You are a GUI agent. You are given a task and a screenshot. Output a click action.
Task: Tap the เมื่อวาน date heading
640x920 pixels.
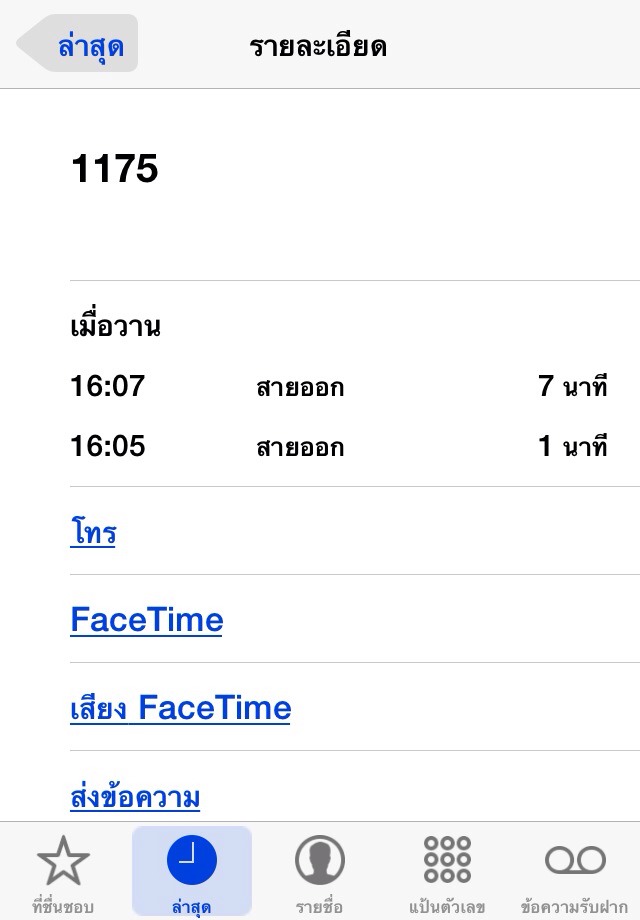pyautogui.click(x=116, y=326)
